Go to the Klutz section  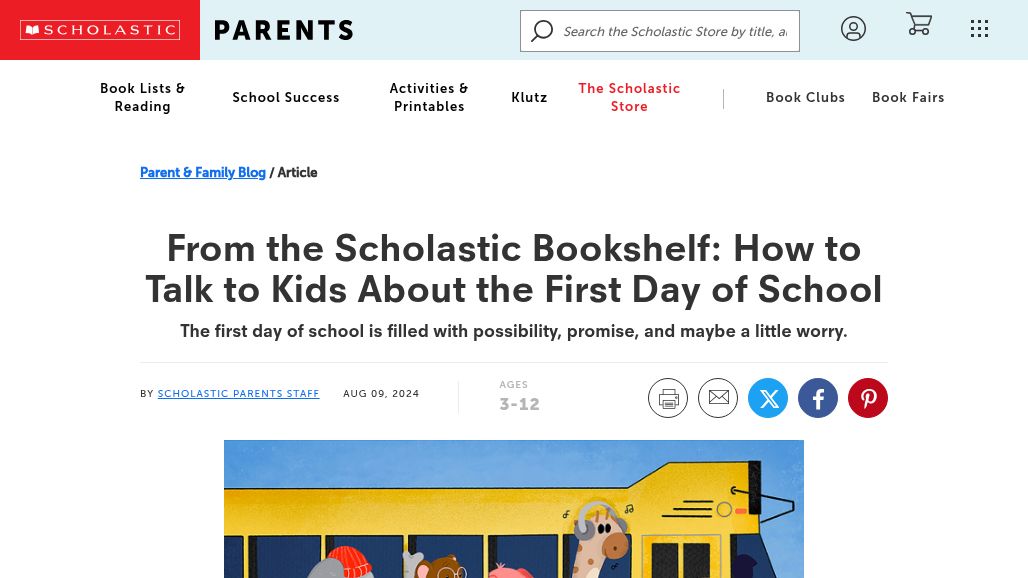pyautogui.click(x=529, y=97)
